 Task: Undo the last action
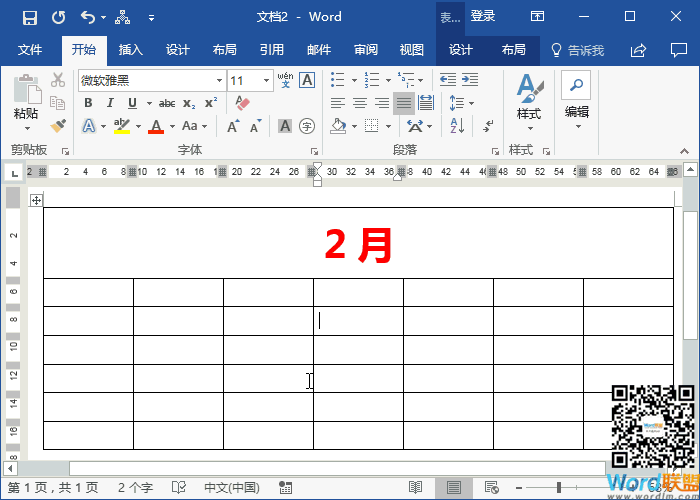pos(88,17)
